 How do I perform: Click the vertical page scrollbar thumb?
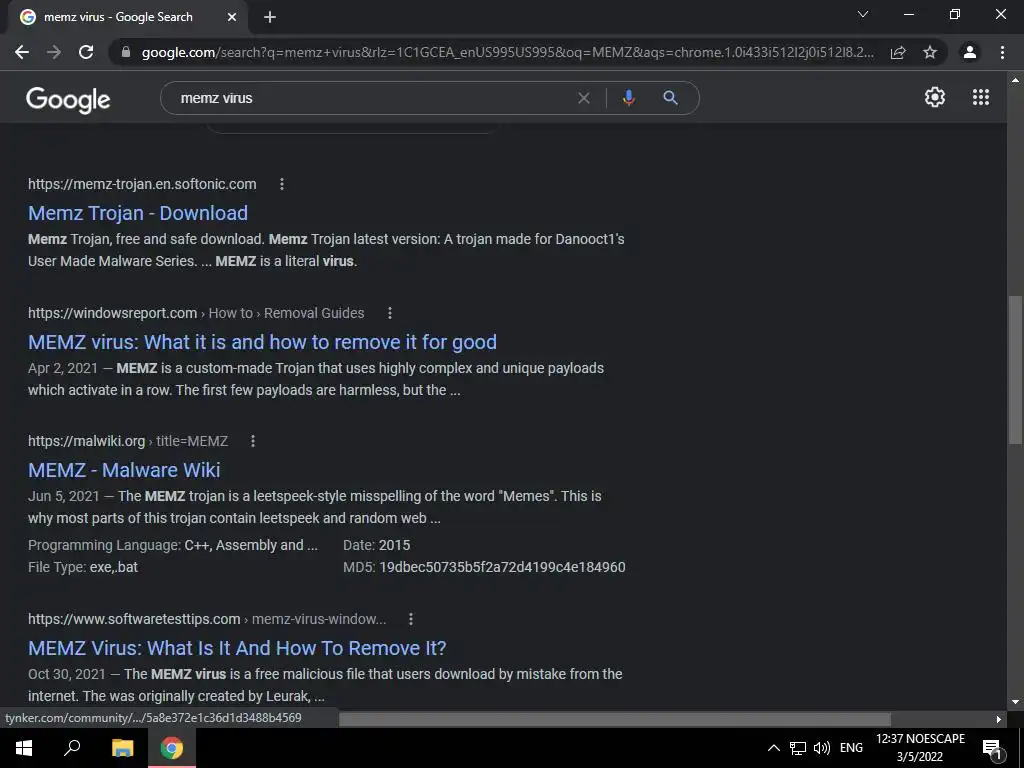1015,370
